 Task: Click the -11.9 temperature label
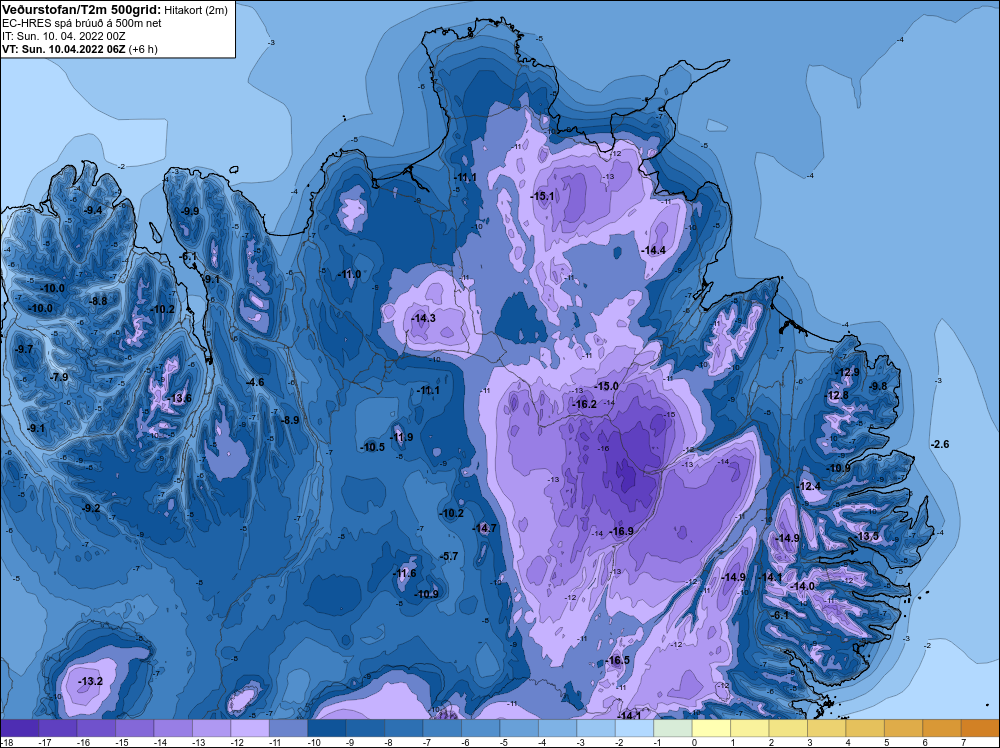point(402,437)
